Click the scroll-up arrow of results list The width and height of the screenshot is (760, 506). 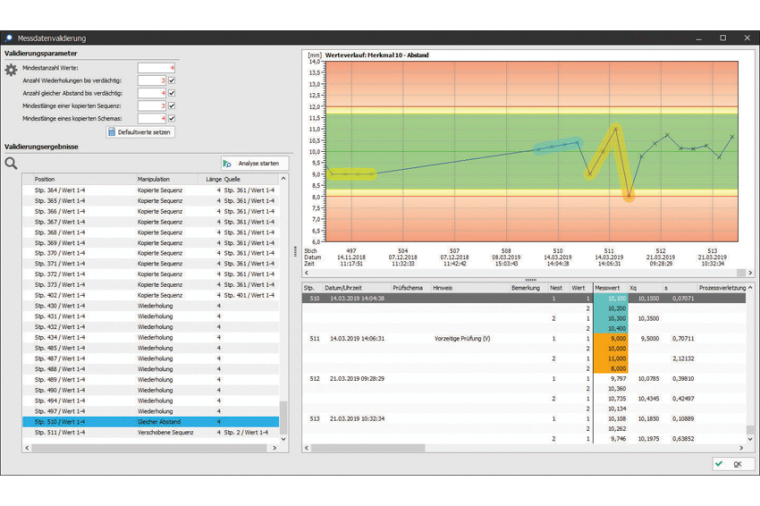(x=284, y=179)
